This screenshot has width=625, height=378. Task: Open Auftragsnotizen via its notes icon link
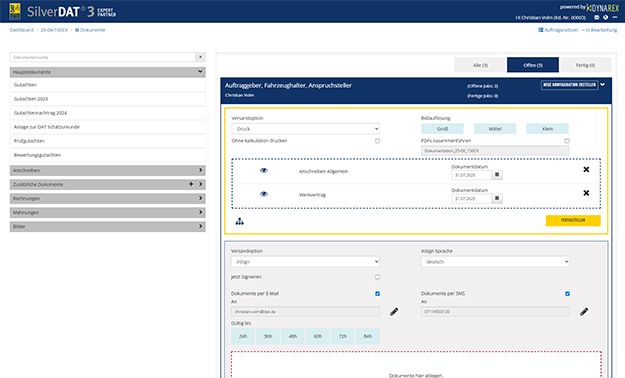(558, 30)
